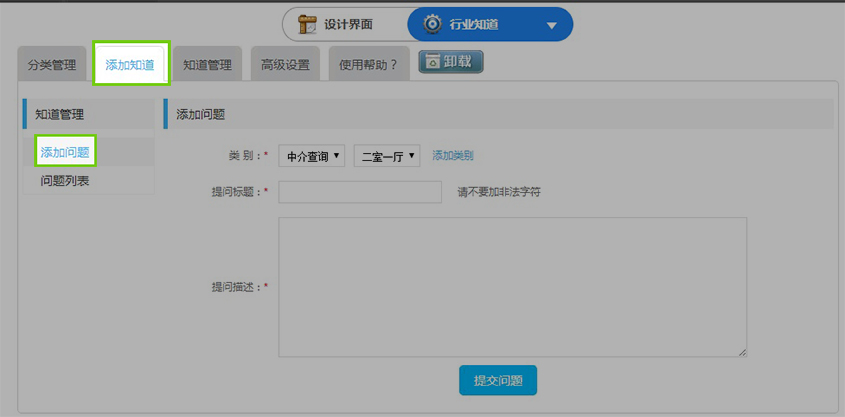The width and height of the screenshot is (845, 417).
Task: Go to the 高级设置 tab
Action: pyautogui.click(x=285, y=65)
